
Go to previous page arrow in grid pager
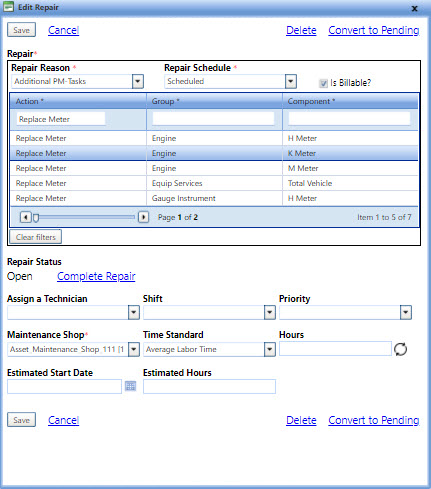click(x=25, y=217)
